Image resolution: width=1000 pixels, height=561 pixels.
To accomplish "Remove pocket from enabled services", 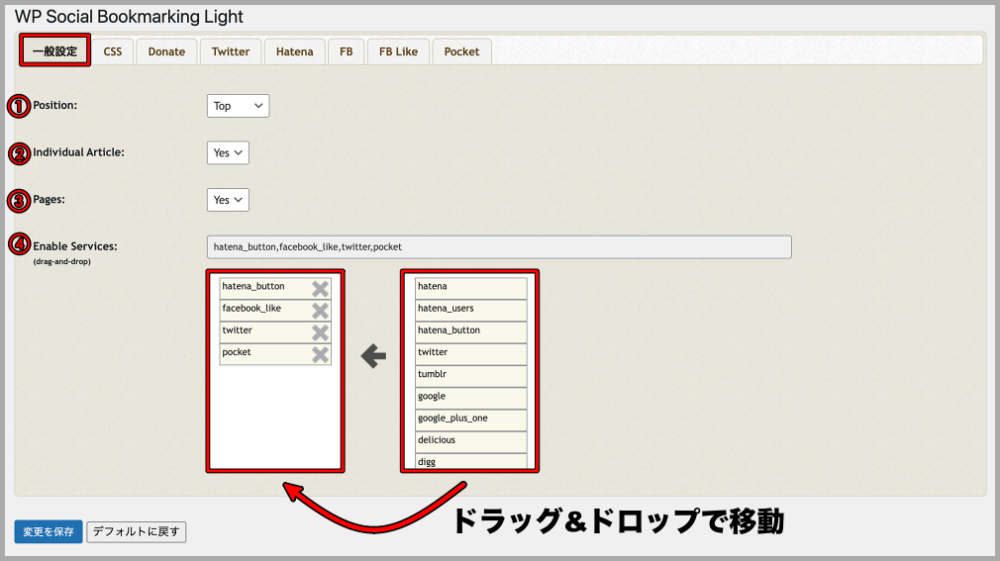I will [320, 354].
